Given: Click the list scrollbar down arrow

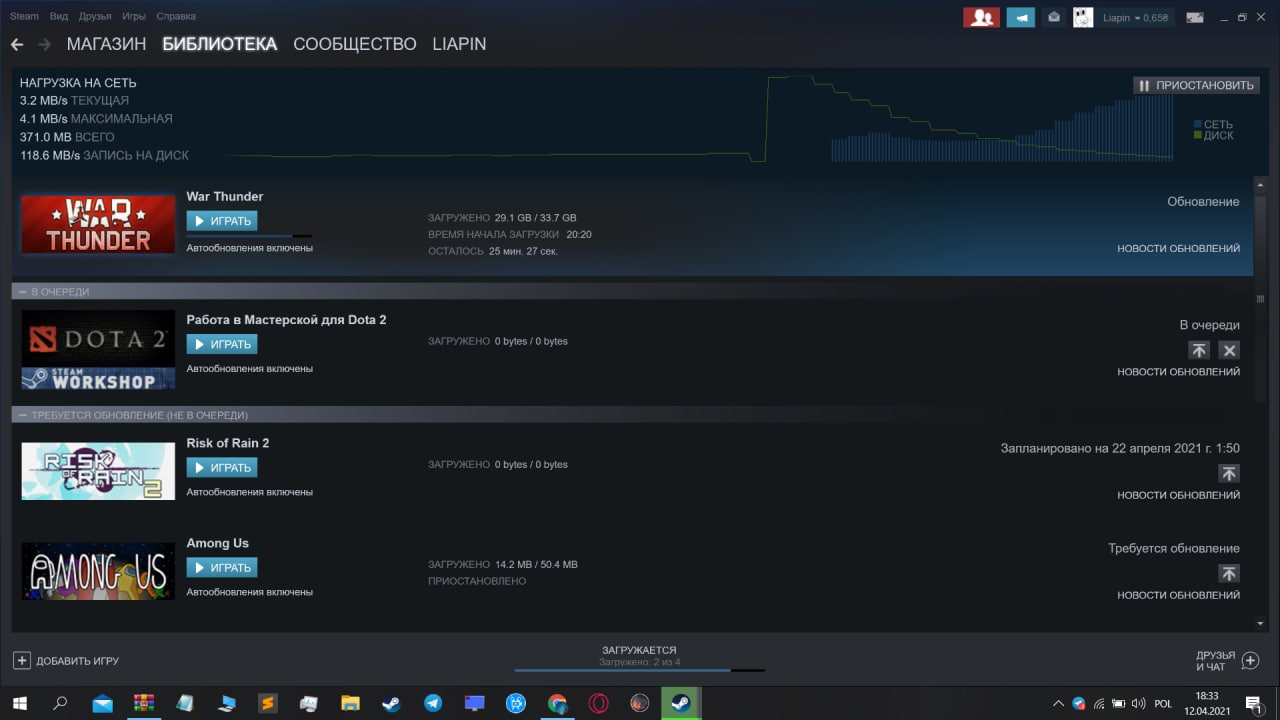Looking at the screenshot, I should point(1261,624).
